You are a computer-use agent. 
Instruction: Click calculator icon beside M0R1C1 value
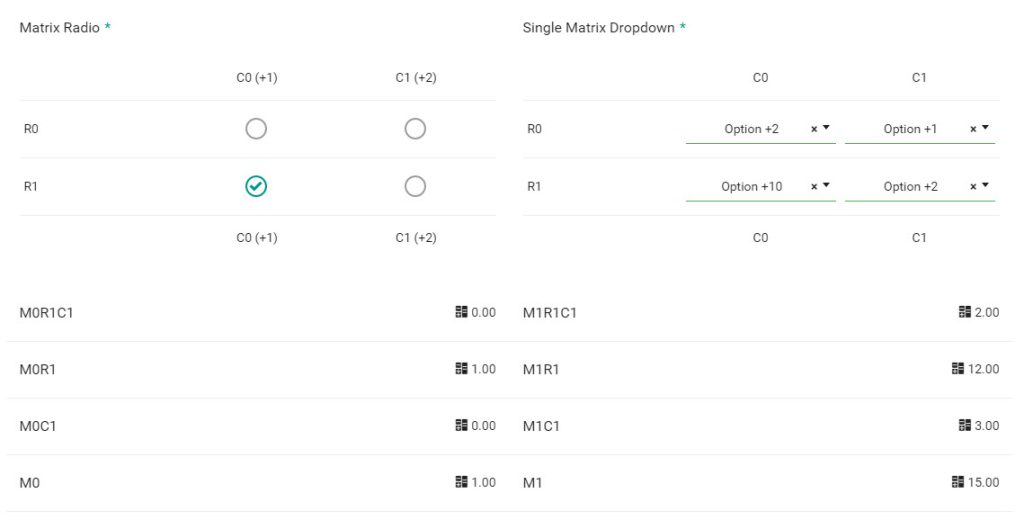pyautogui.click(x=461, y=312)
